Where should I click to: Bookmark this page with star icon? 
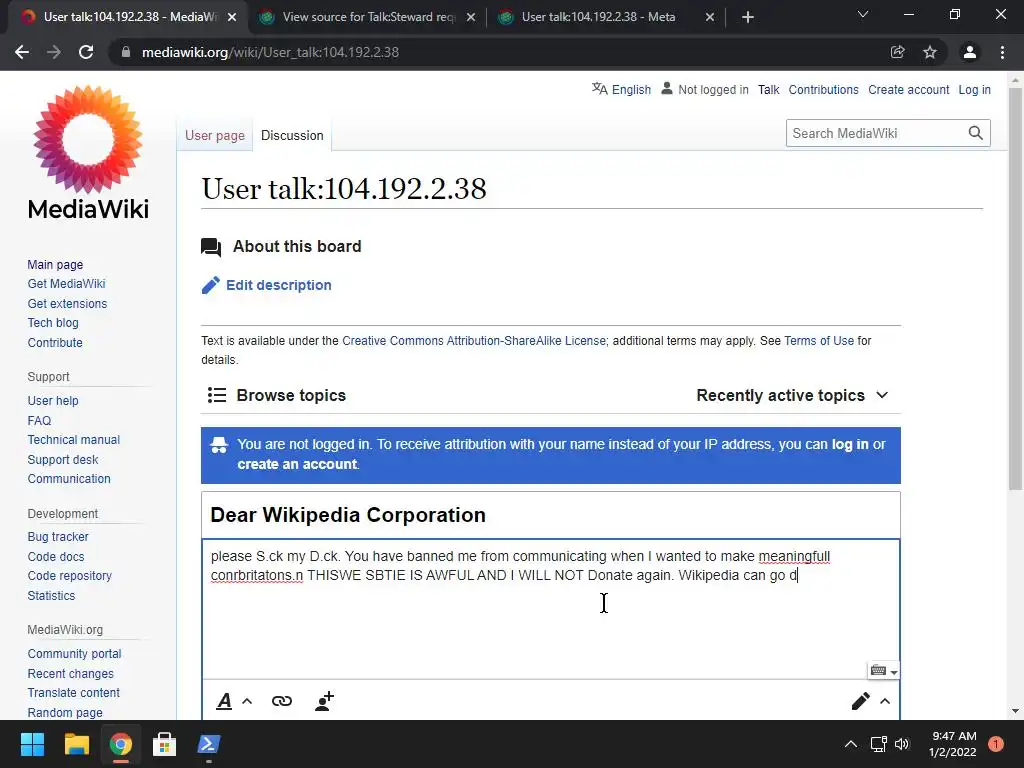930,52
